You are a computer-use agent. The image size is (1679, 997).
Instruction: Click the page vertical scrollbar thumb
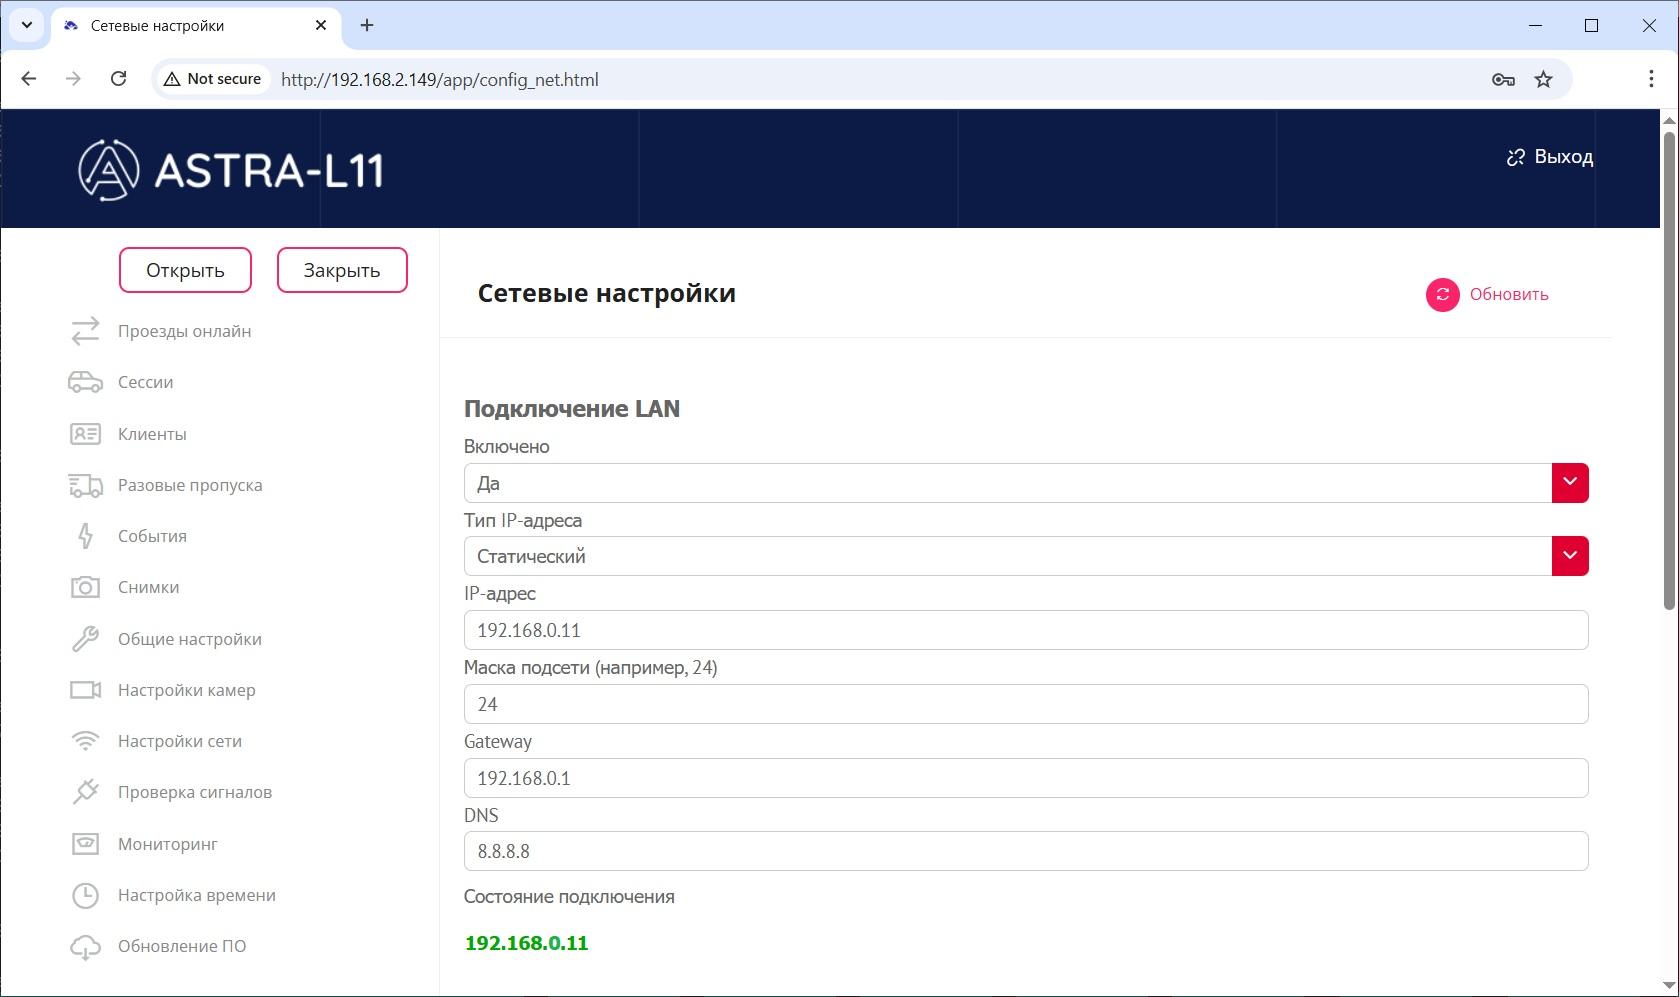coord(1669,370)
